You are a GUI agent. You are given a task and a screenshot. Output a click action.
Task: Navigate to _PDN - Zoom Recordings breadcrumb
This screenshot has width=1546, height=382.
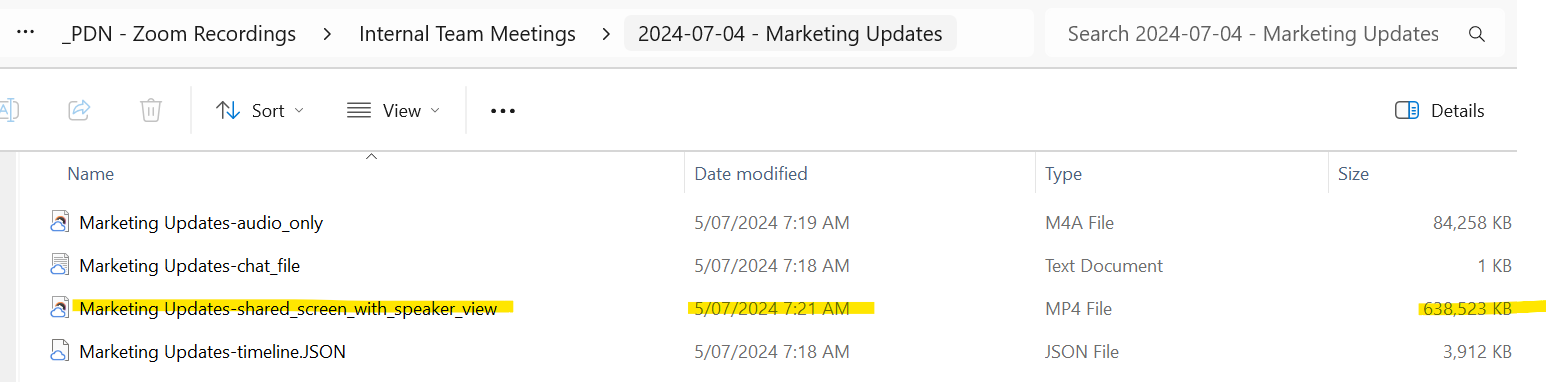179,34
